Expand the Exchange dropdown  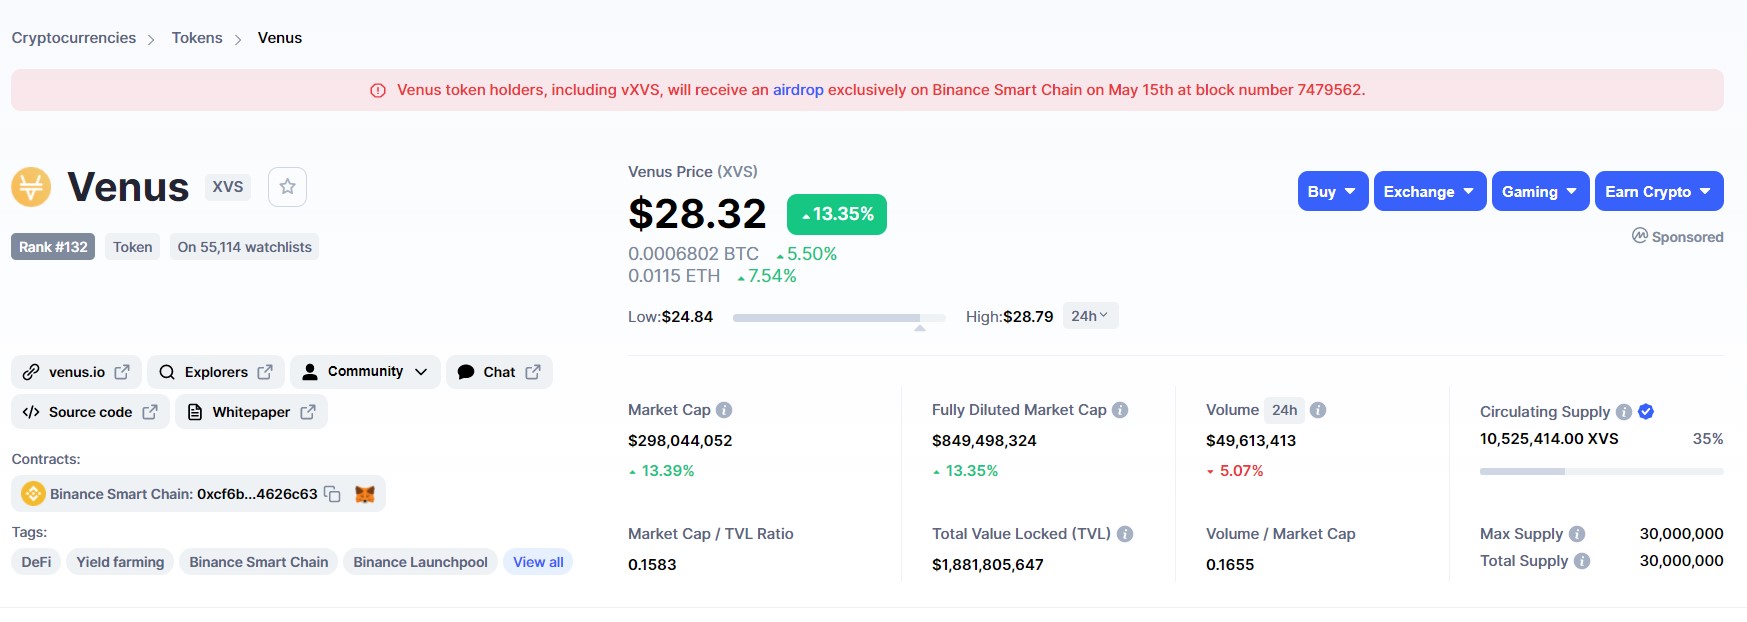(x=1430, y=191)
